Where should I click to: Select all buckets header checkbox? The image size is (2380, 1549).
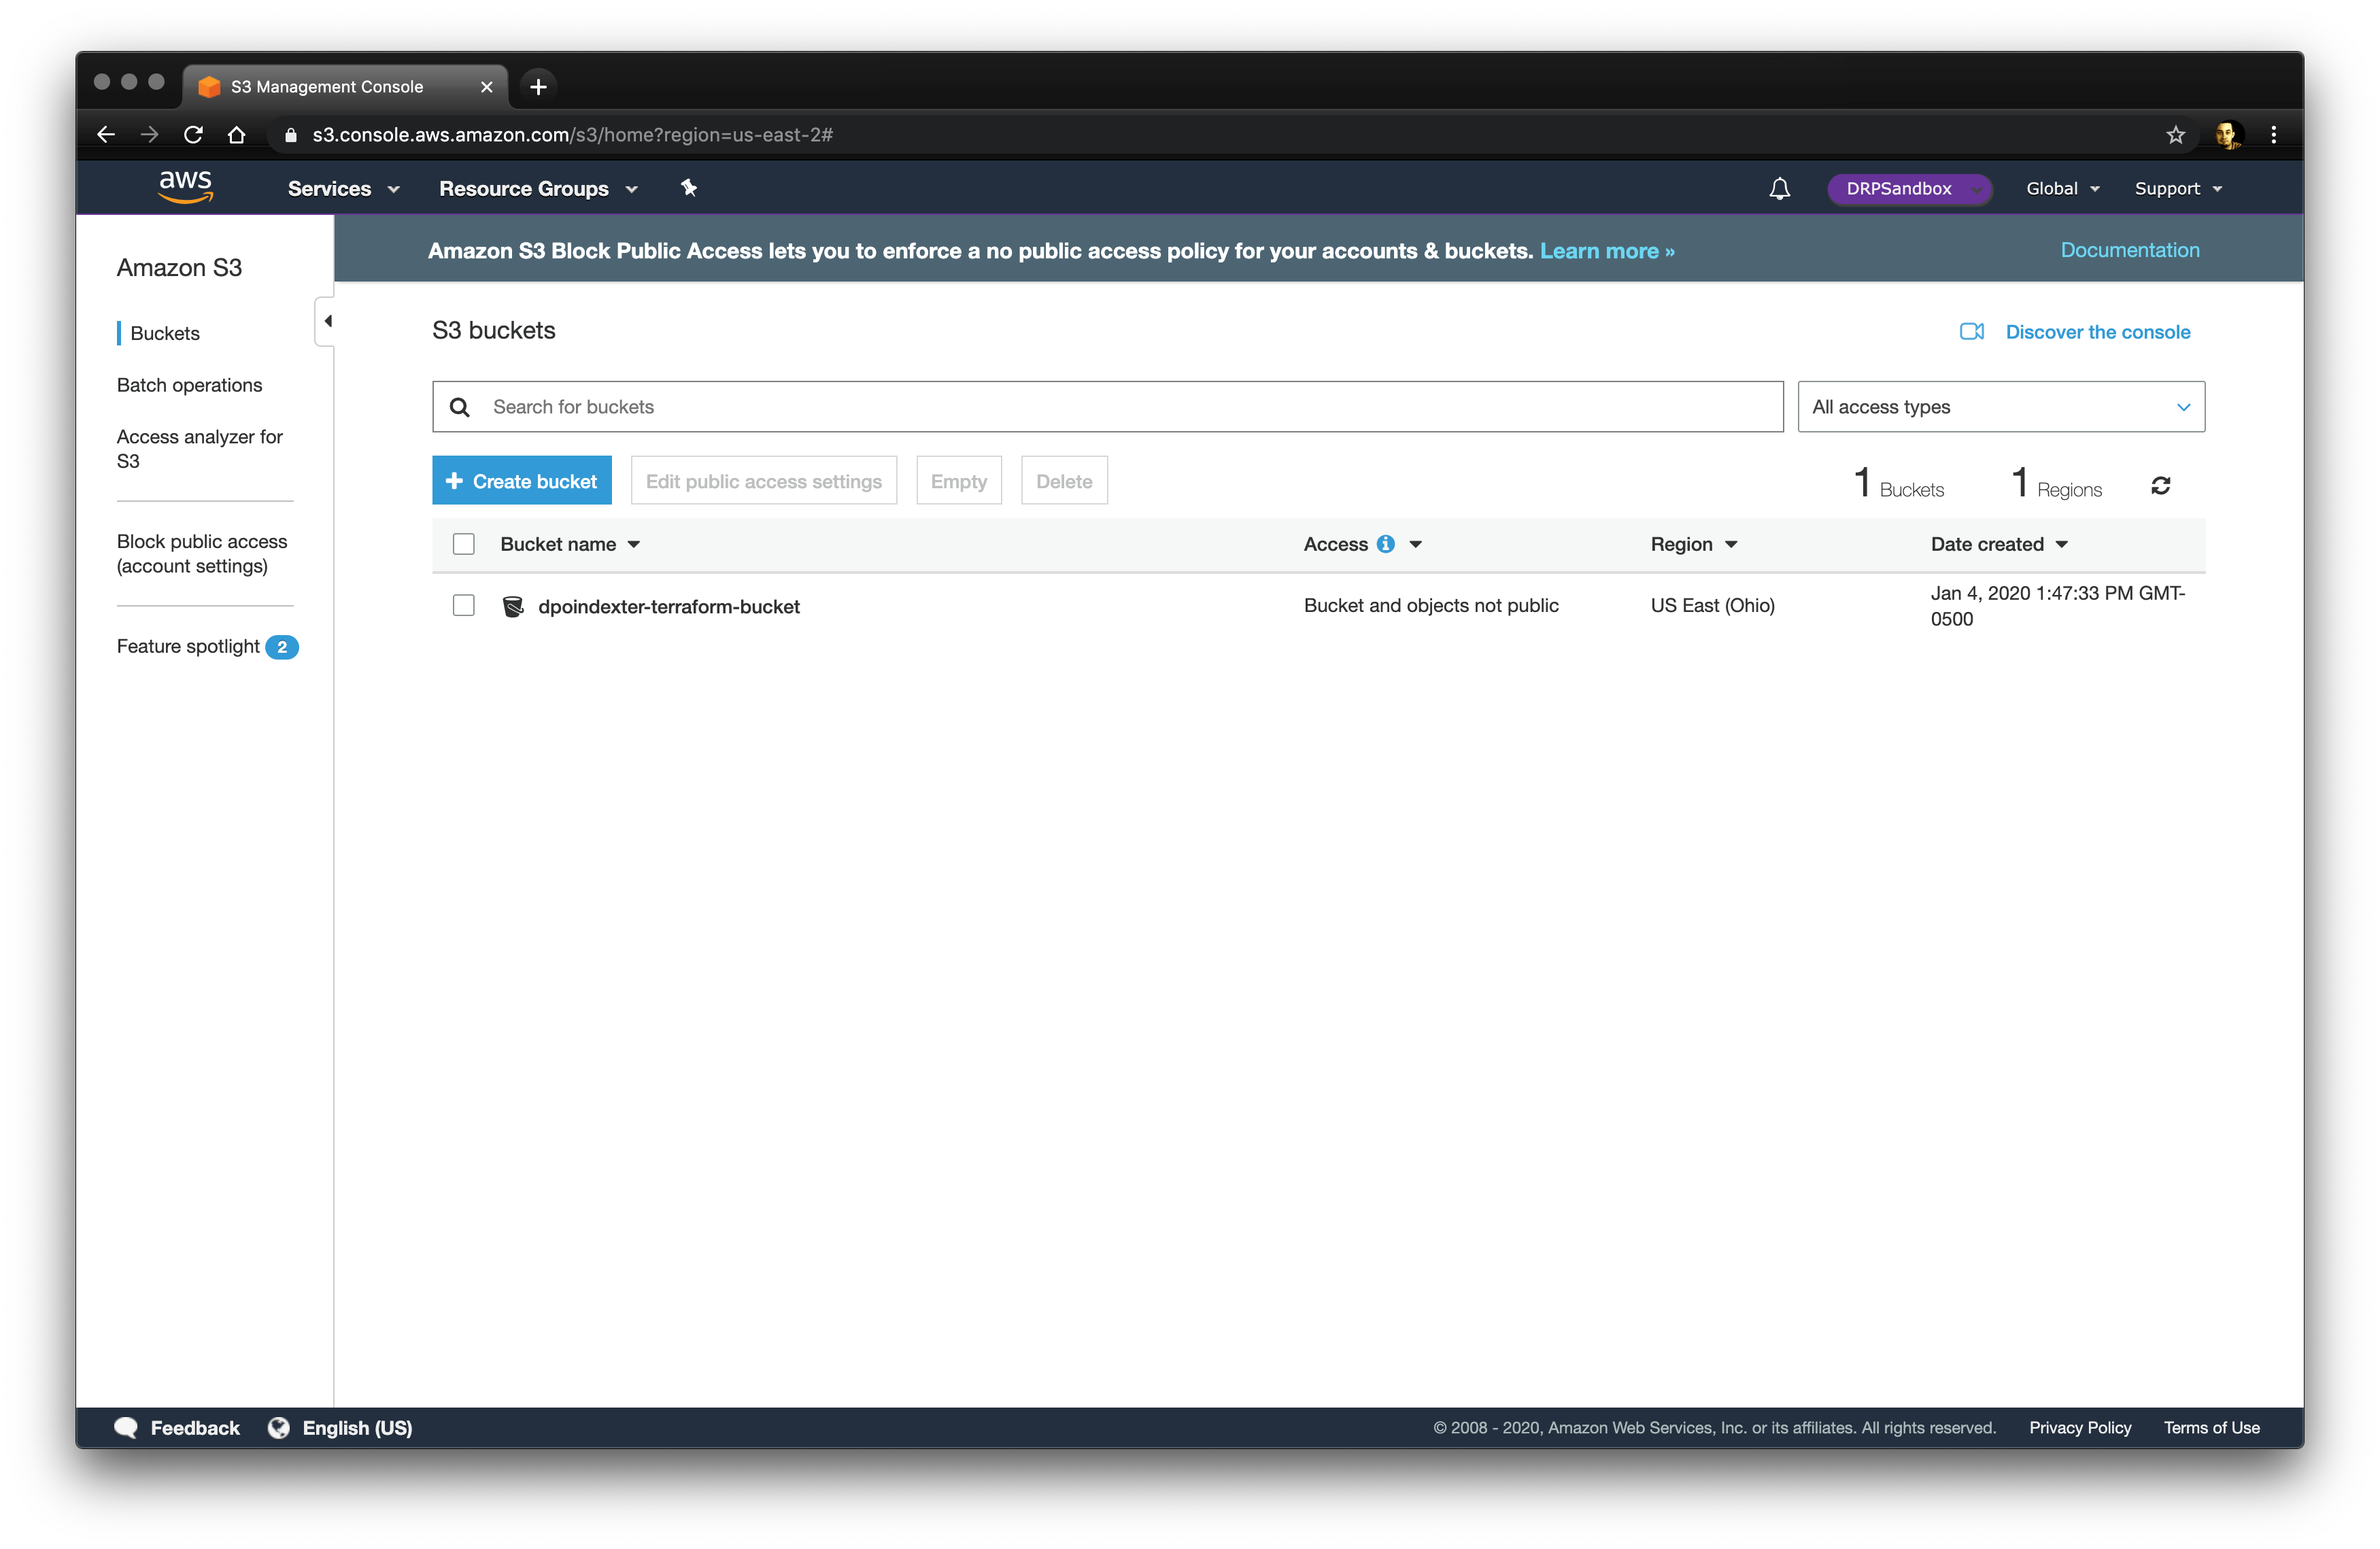463,544
